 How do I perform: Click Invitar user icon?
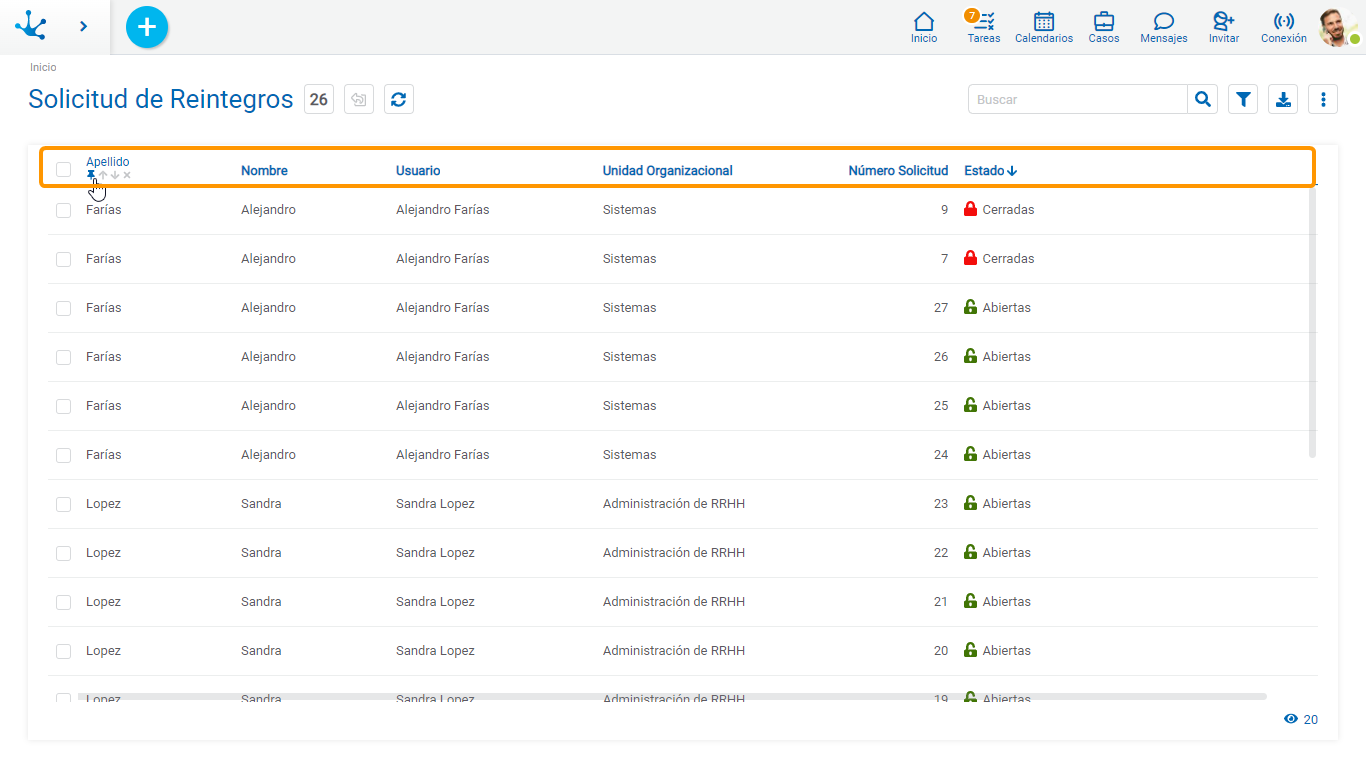coord(1224,27)
